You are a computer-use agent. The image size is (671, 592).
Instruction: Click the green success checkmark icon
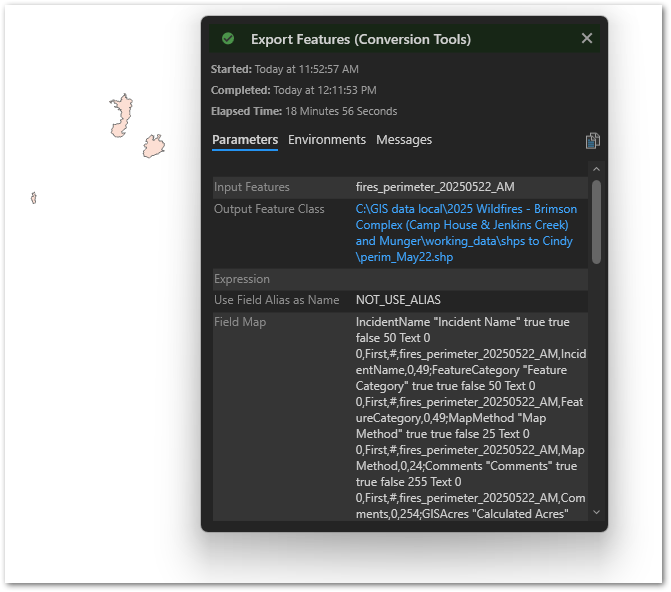tap(228, 39)
